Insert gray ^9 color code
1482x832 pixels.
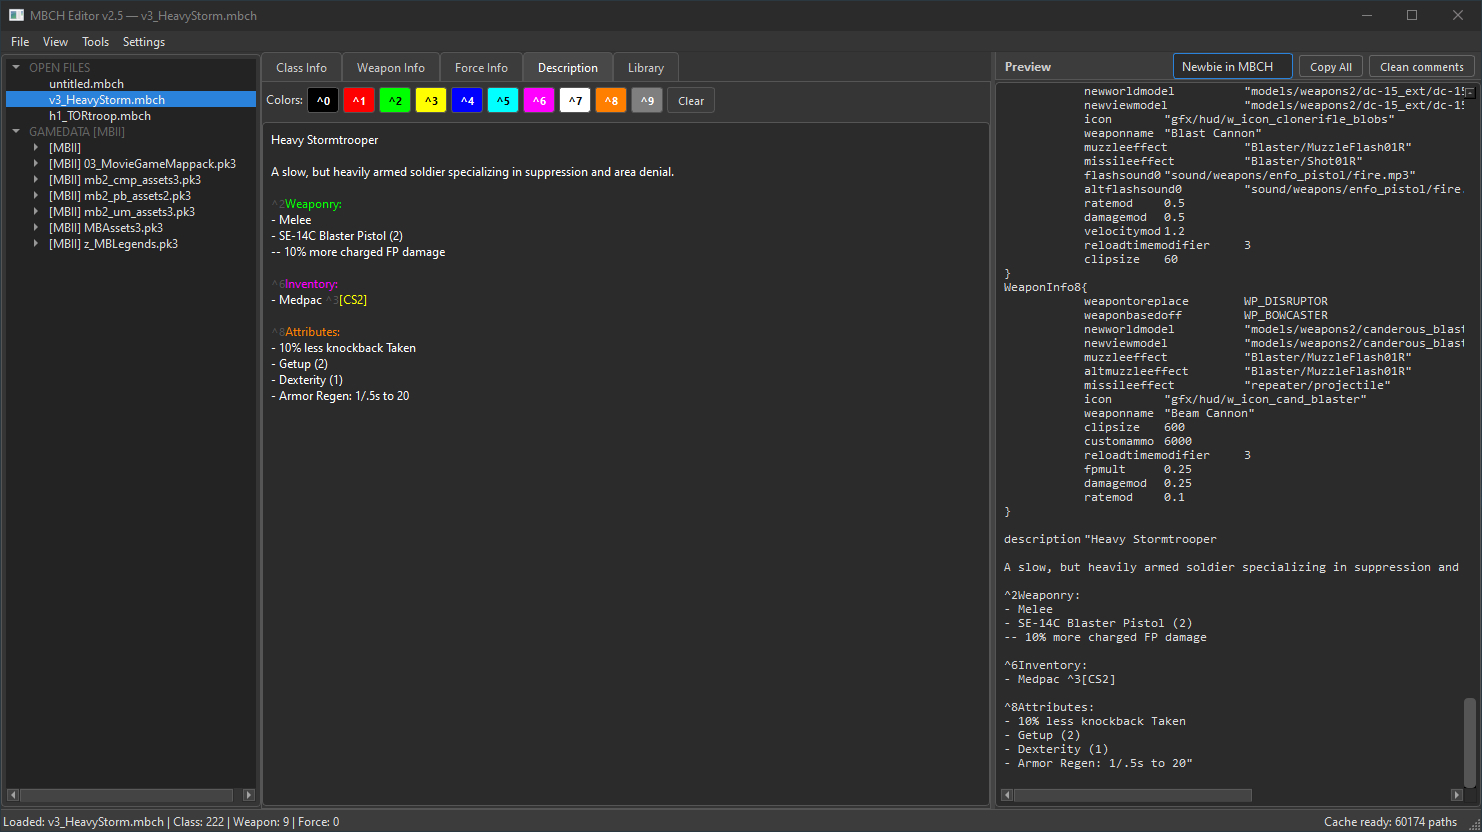tap(647, 101)
